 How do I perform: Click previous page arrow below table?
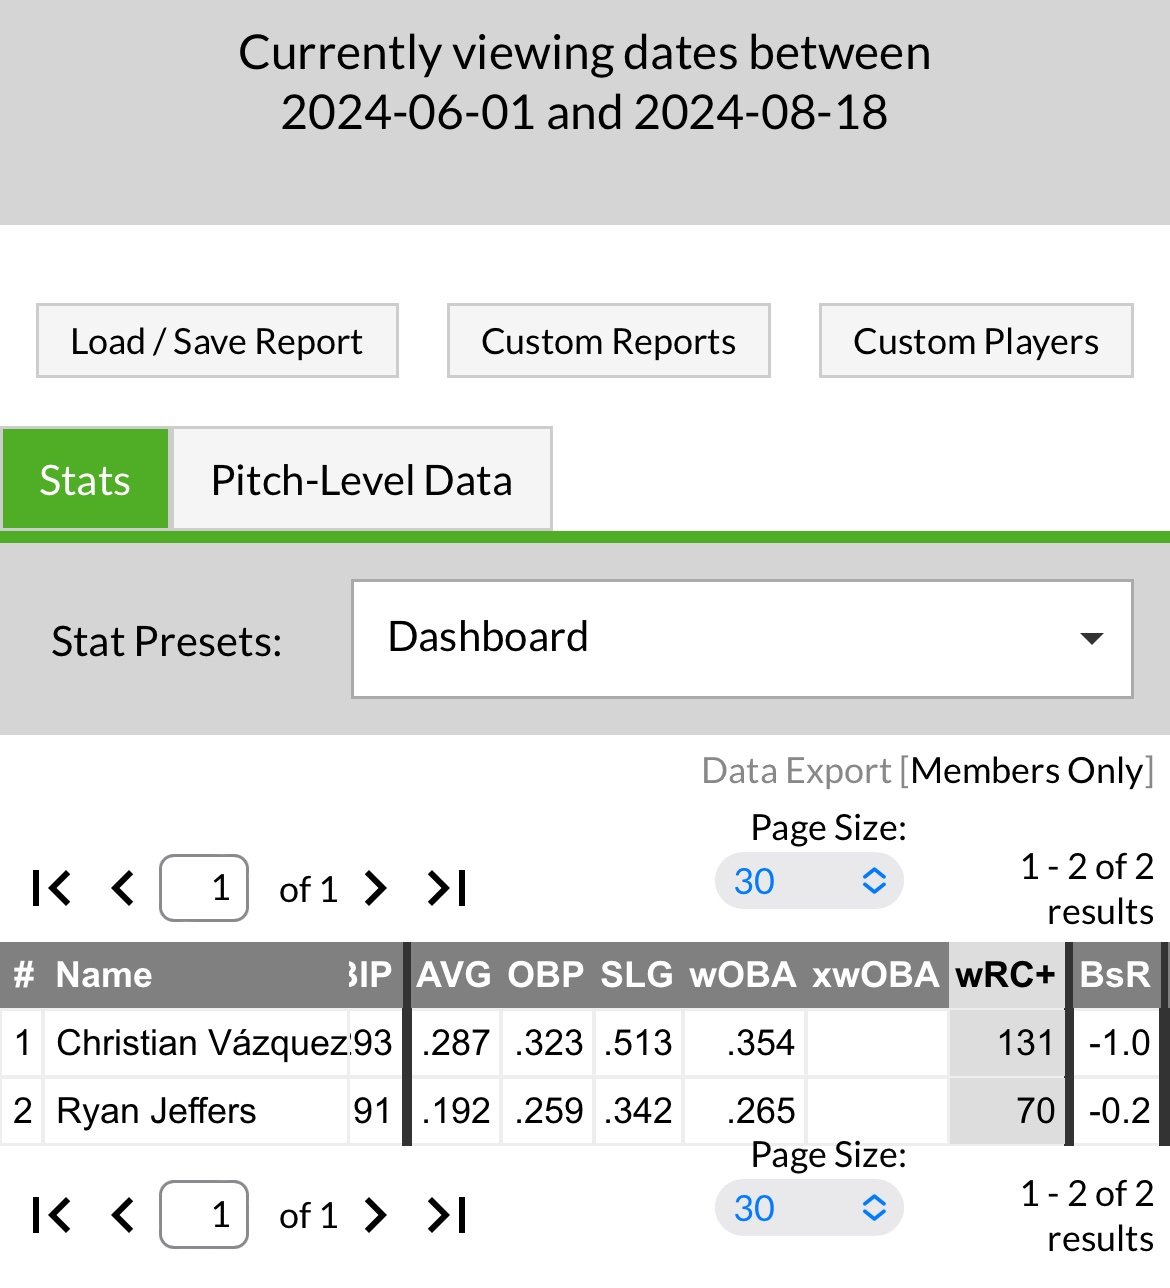tap(122, 1215)
